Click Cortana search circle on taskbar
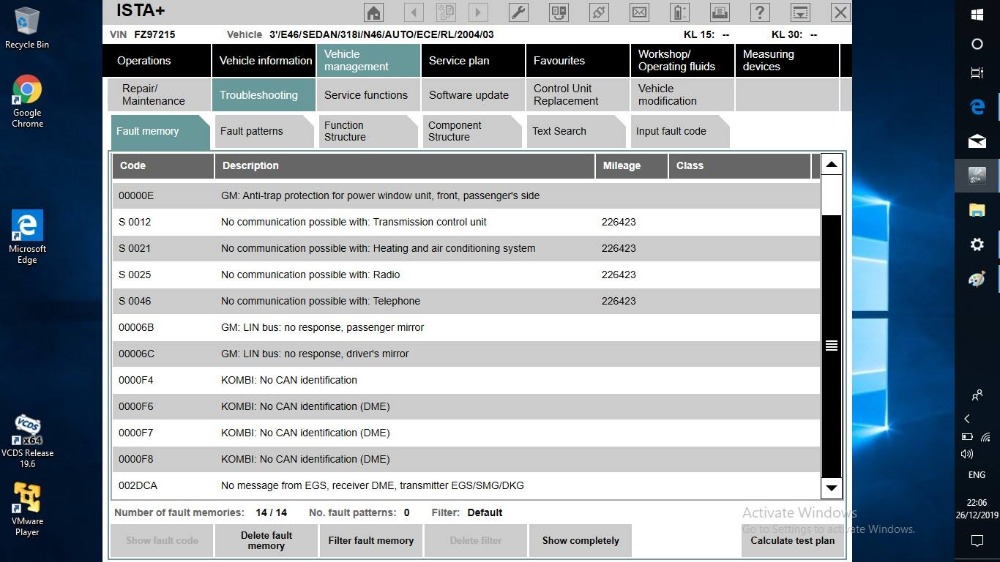The height and width of the screenshot is (562, 1000). pos(977,44)
